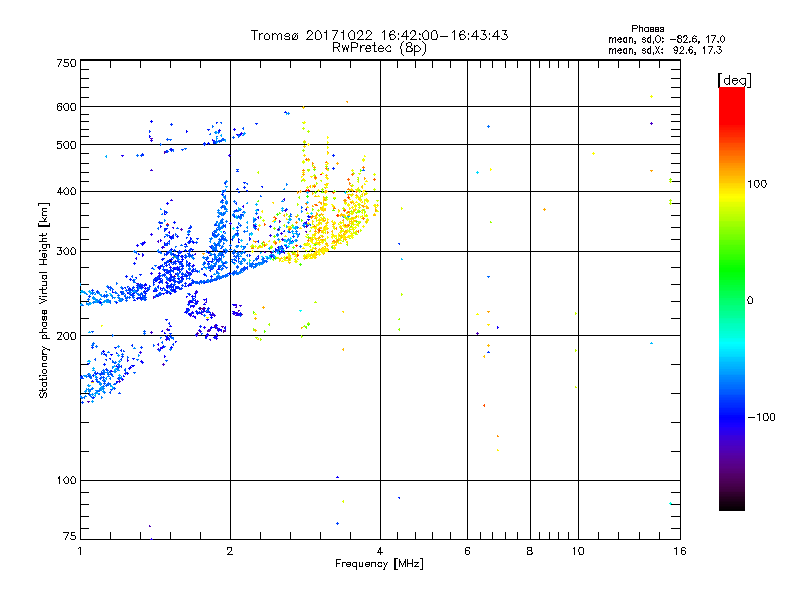Click the 'mean, sd,X: 92.6, 17.3' text
The image size is (800, 600).
click(665, 50)
